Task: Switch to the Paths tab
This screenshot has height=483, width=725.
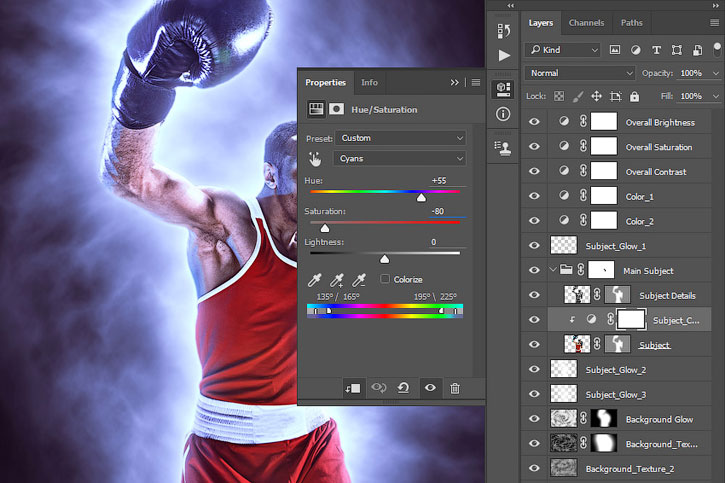Action: [632, 23]
